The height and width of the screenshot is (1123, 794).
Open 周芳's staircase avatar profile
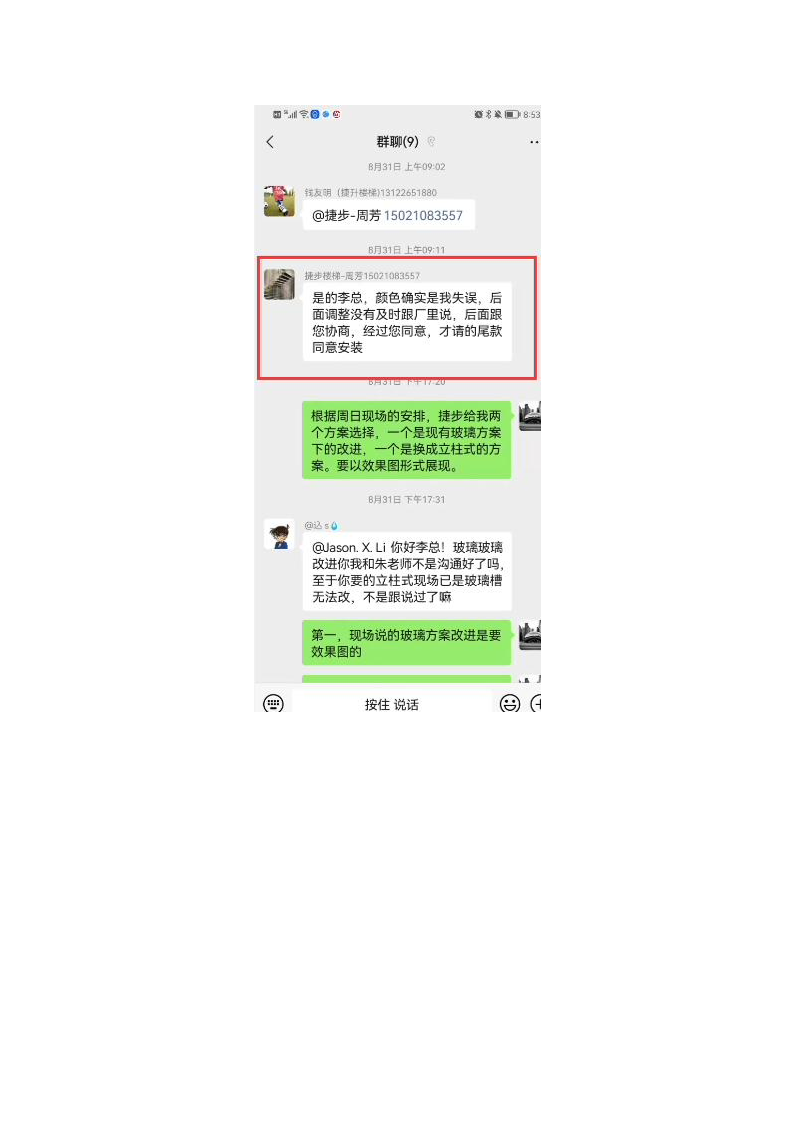click(279, 284)
